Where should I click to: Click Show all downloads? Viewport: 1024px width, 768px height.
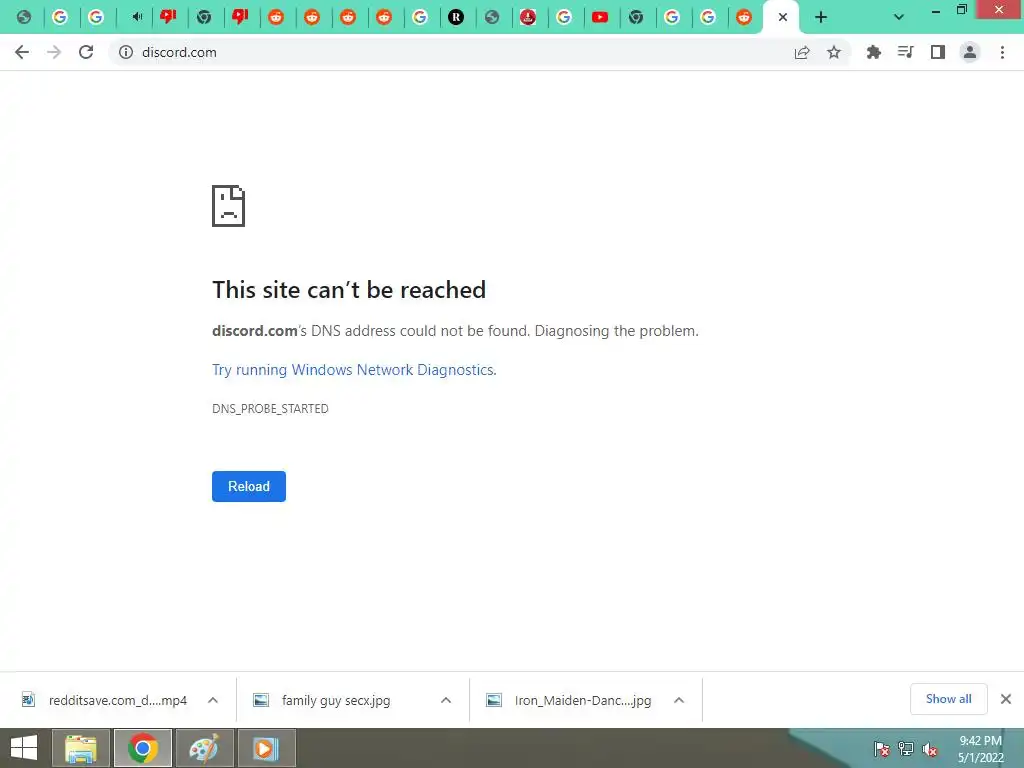[949, 699]
